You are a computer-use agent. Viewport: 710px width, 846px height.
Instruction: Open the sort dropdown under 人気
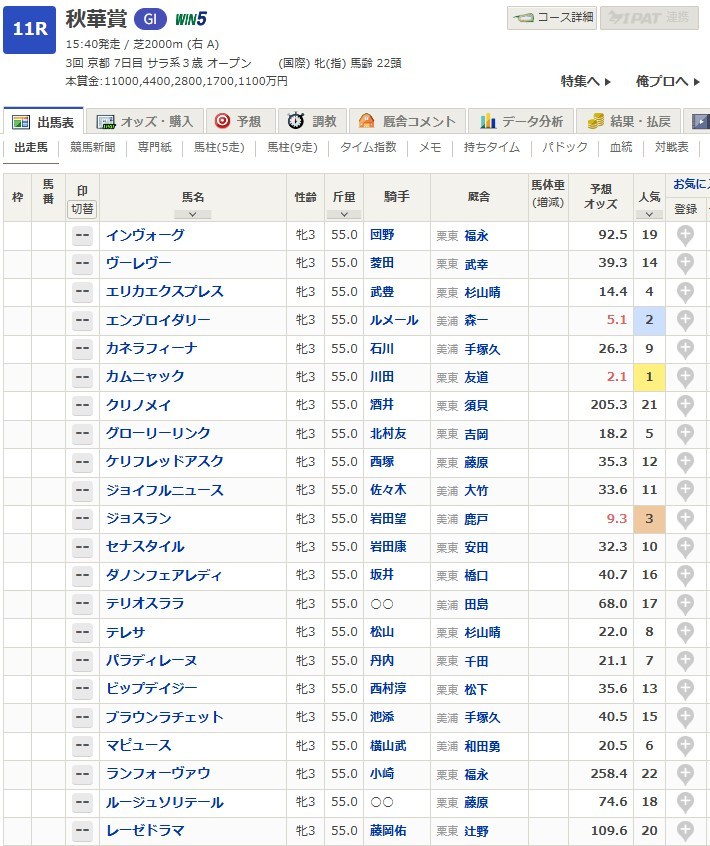tap(649, 214)
